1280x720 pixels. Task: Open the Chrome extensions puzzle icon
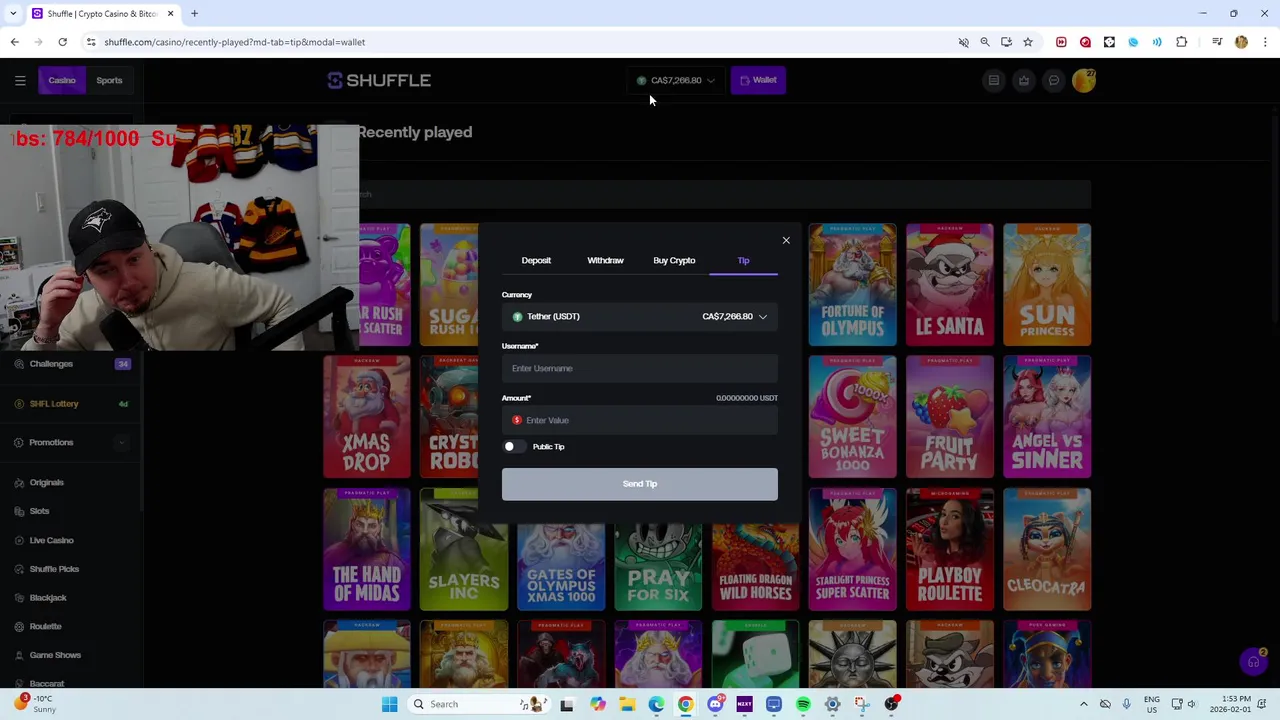(x=1182, y=42)
